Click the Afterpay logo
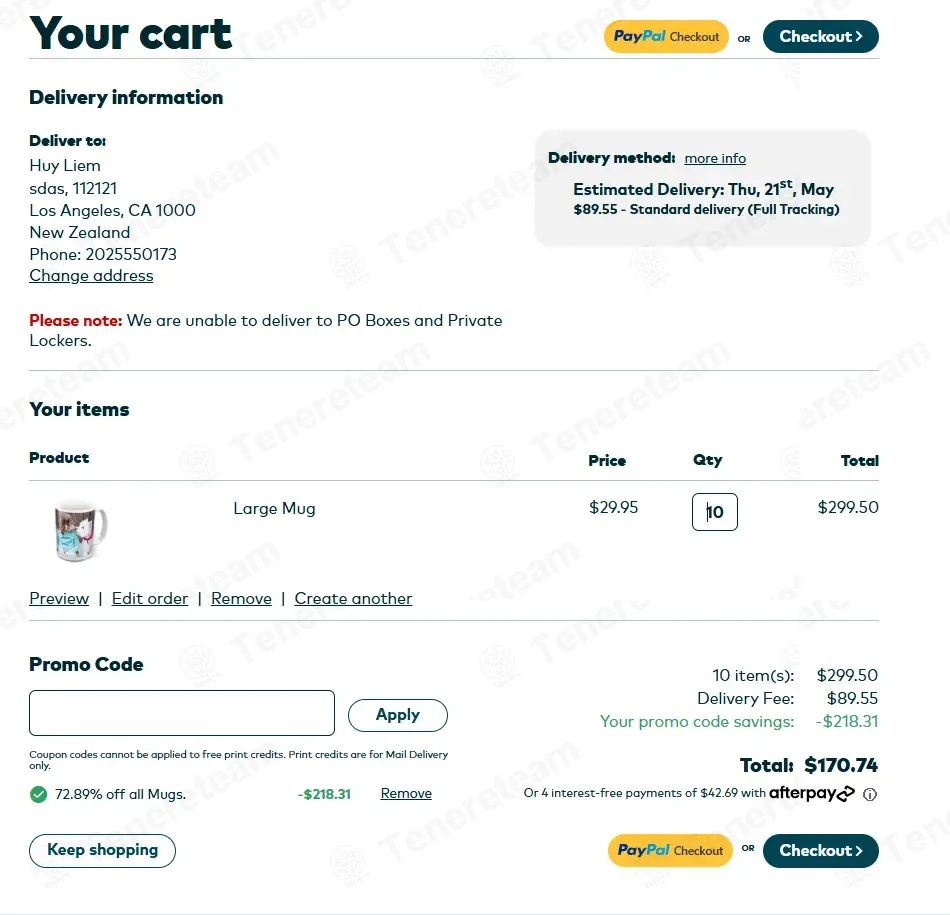 click(x=811, y=793)
